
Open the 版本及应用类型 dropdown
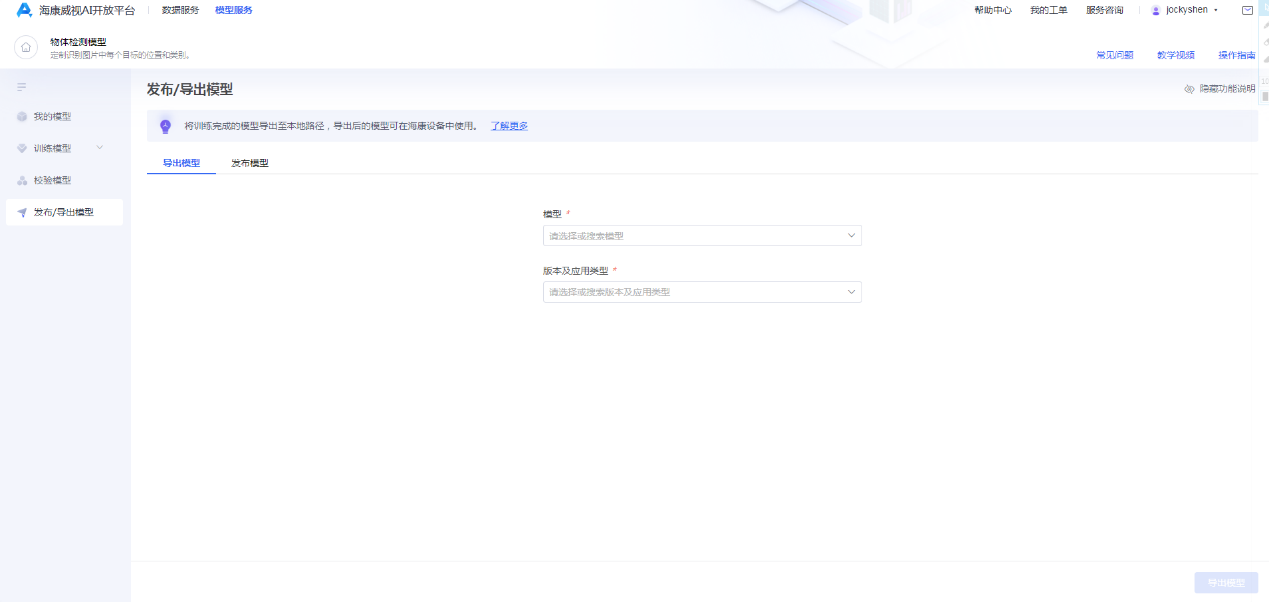tap(701, 292)
